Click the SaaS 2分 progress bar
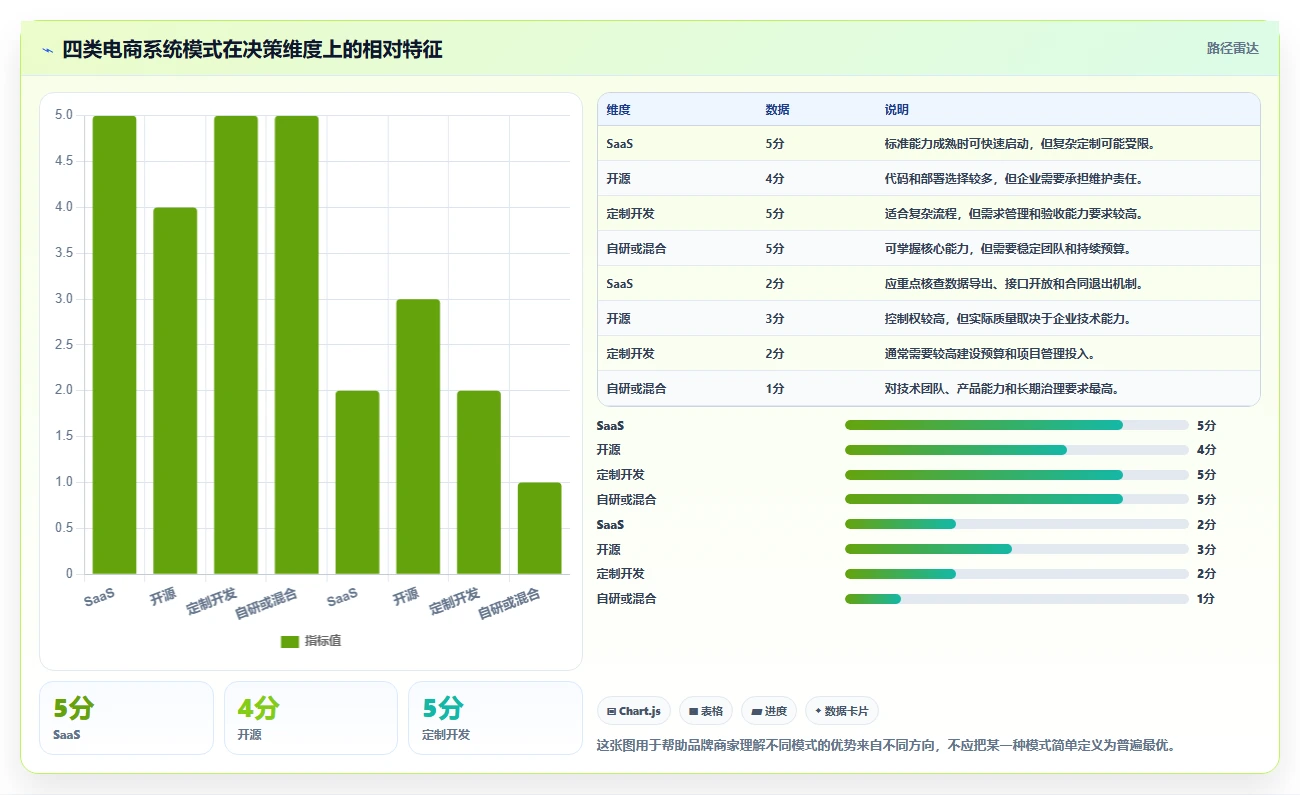 coord(1017,524)
